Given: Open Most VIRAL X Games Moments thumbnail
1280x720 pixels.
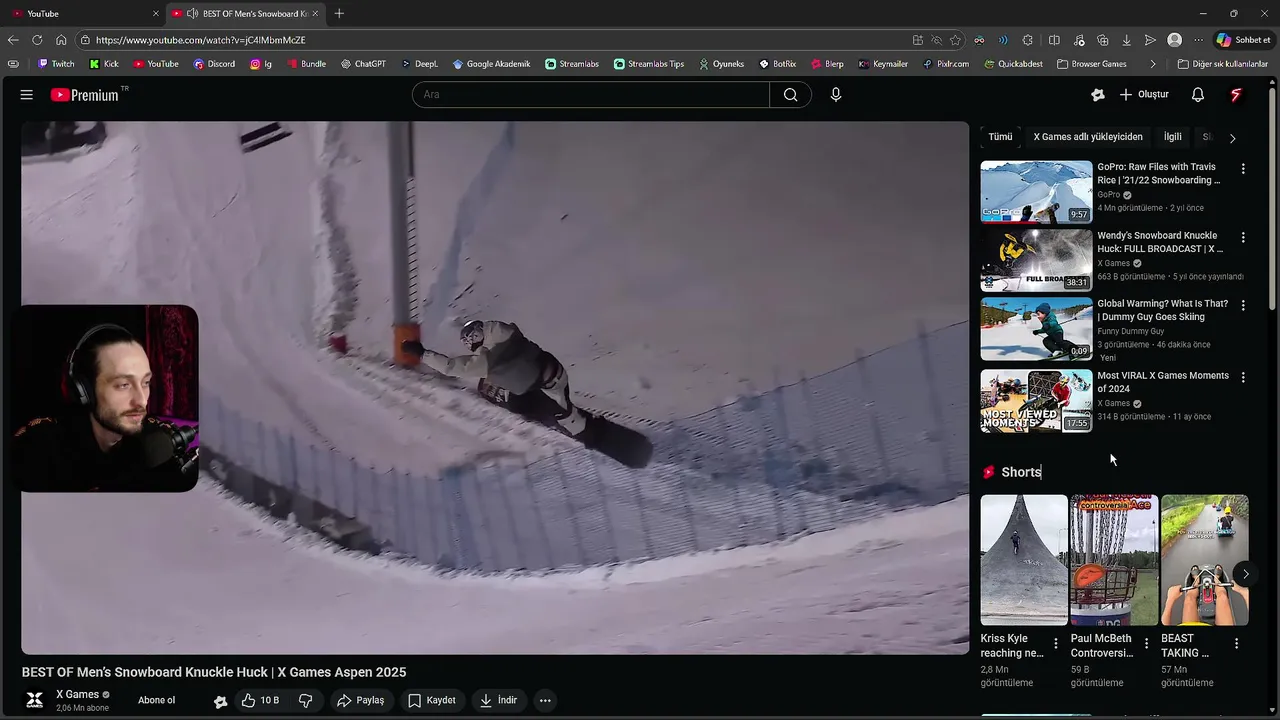Looking at the screenshot, I should (x=1036, y=401).
